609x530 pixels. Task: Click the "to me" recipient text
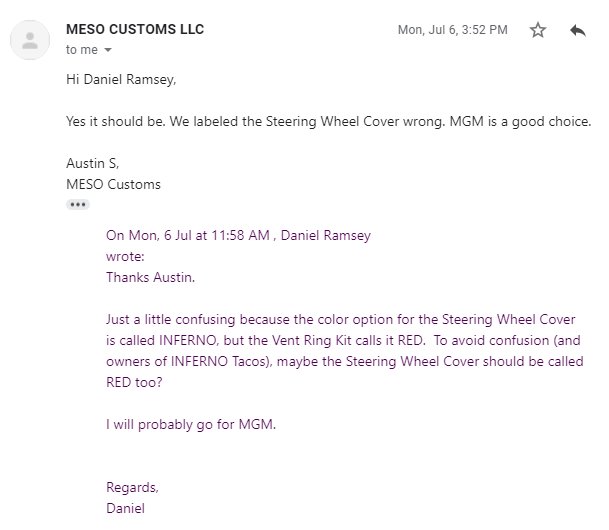pyautogui.click(x=82, y=50)
